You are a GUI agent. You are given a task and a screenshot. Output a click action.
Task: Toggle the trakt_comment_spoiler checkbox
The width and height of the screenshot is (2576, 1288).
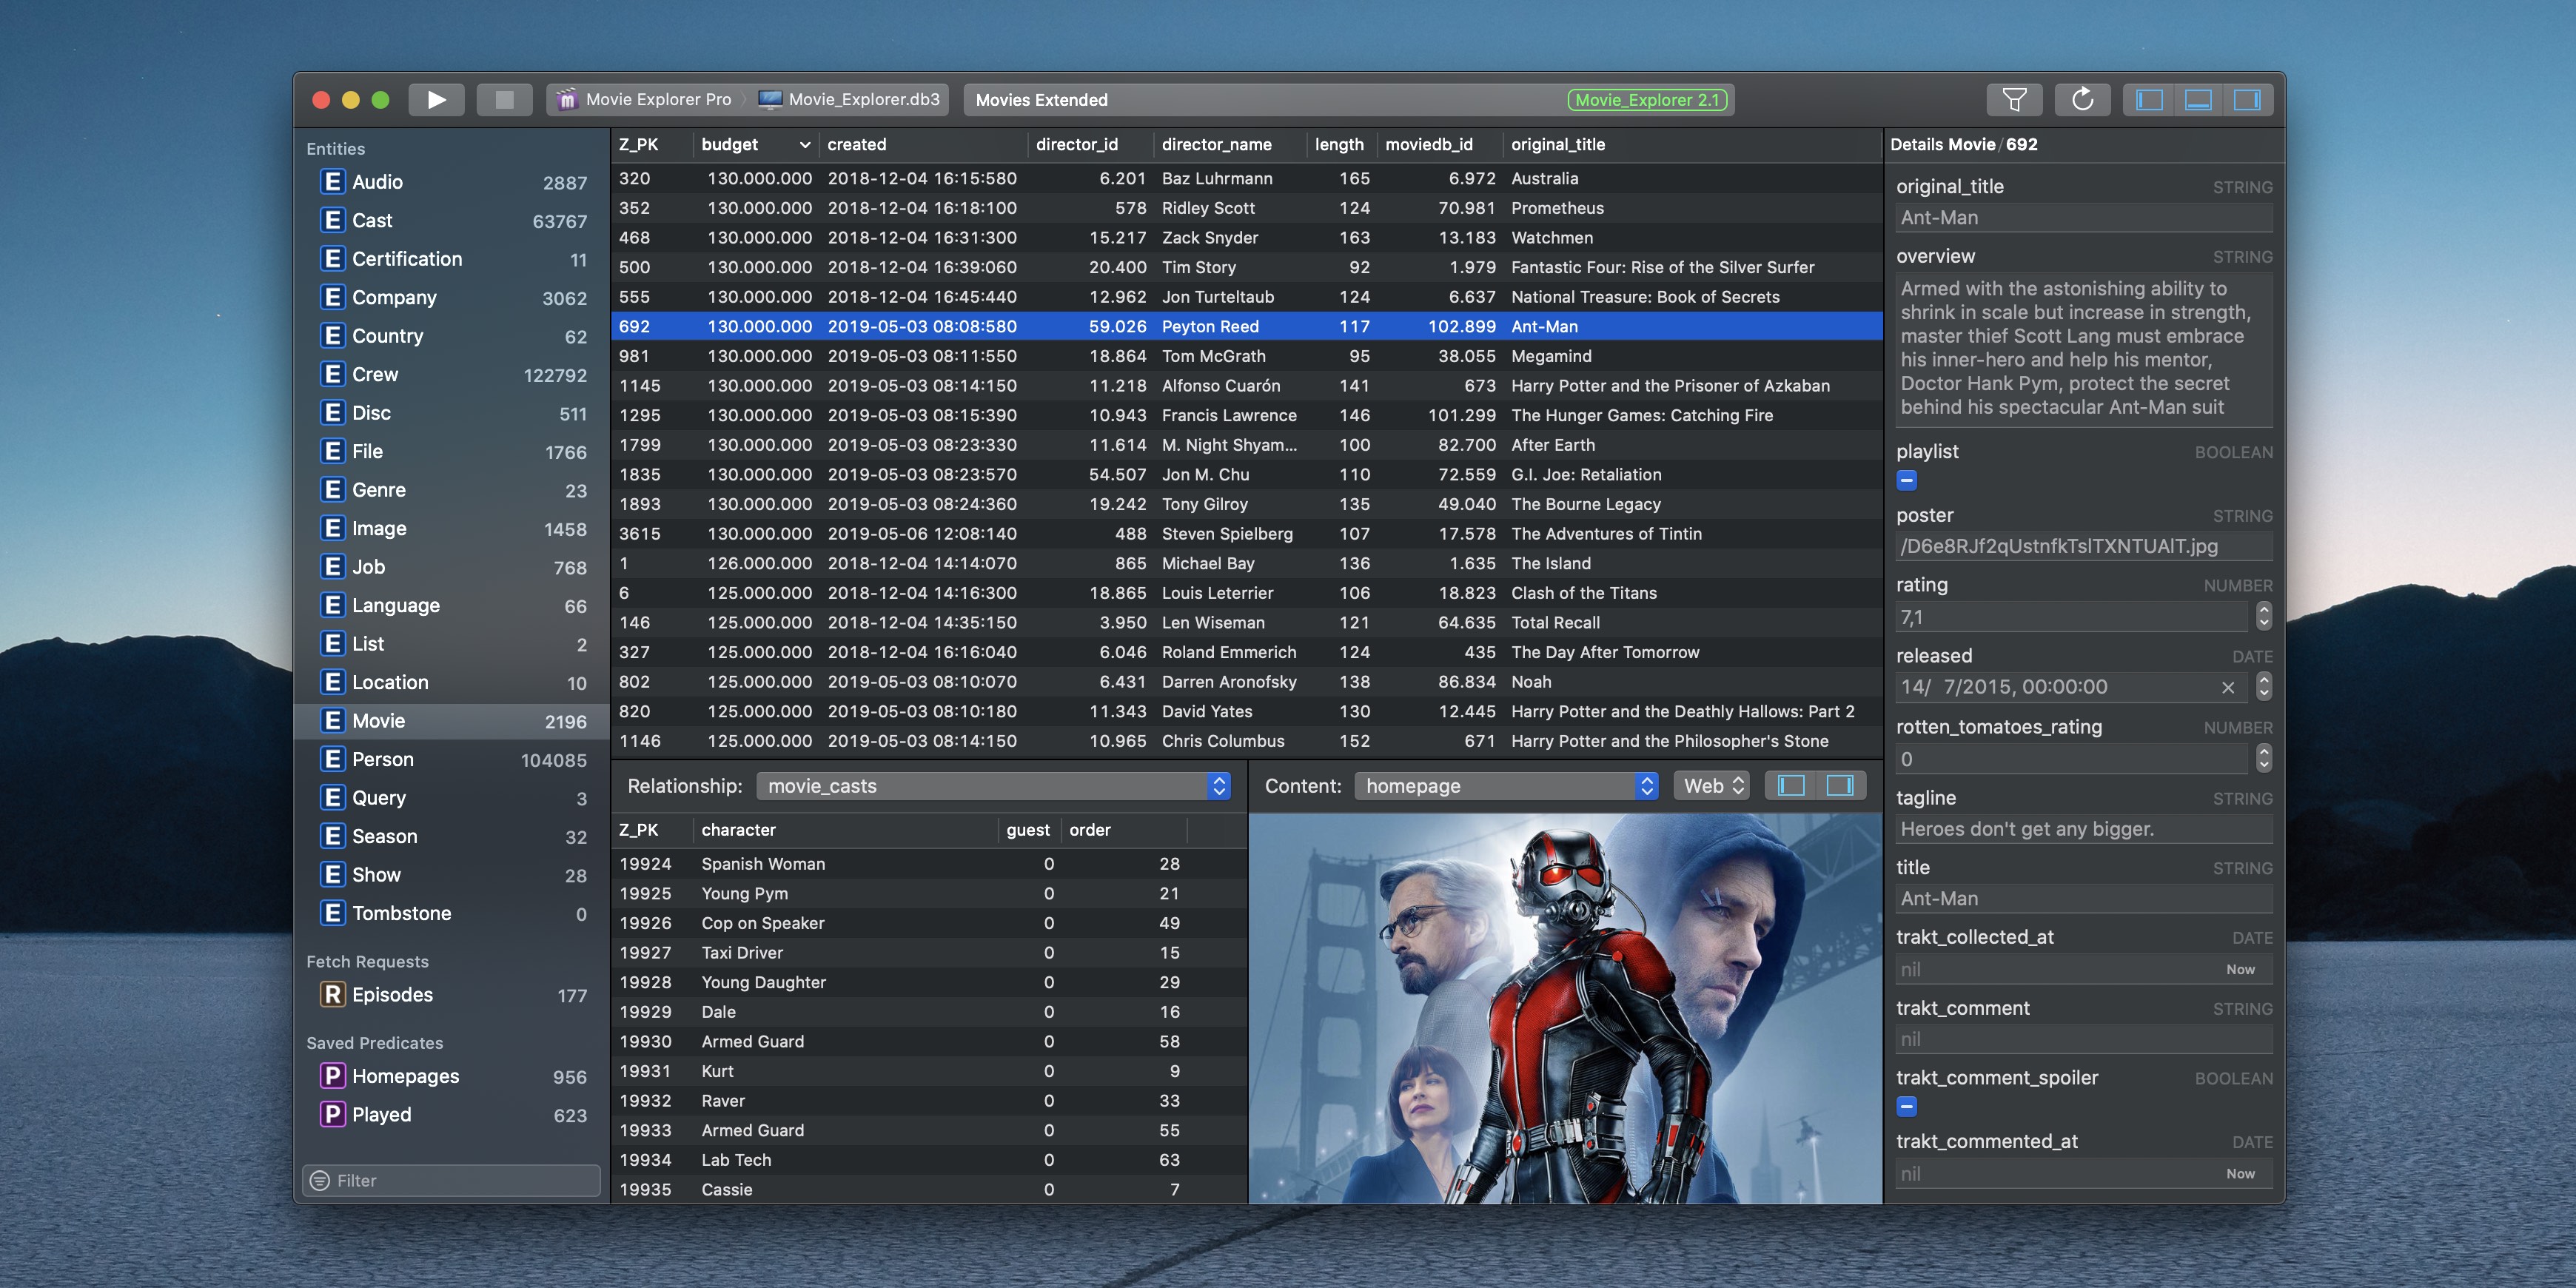click(x=1907, y=1107)
